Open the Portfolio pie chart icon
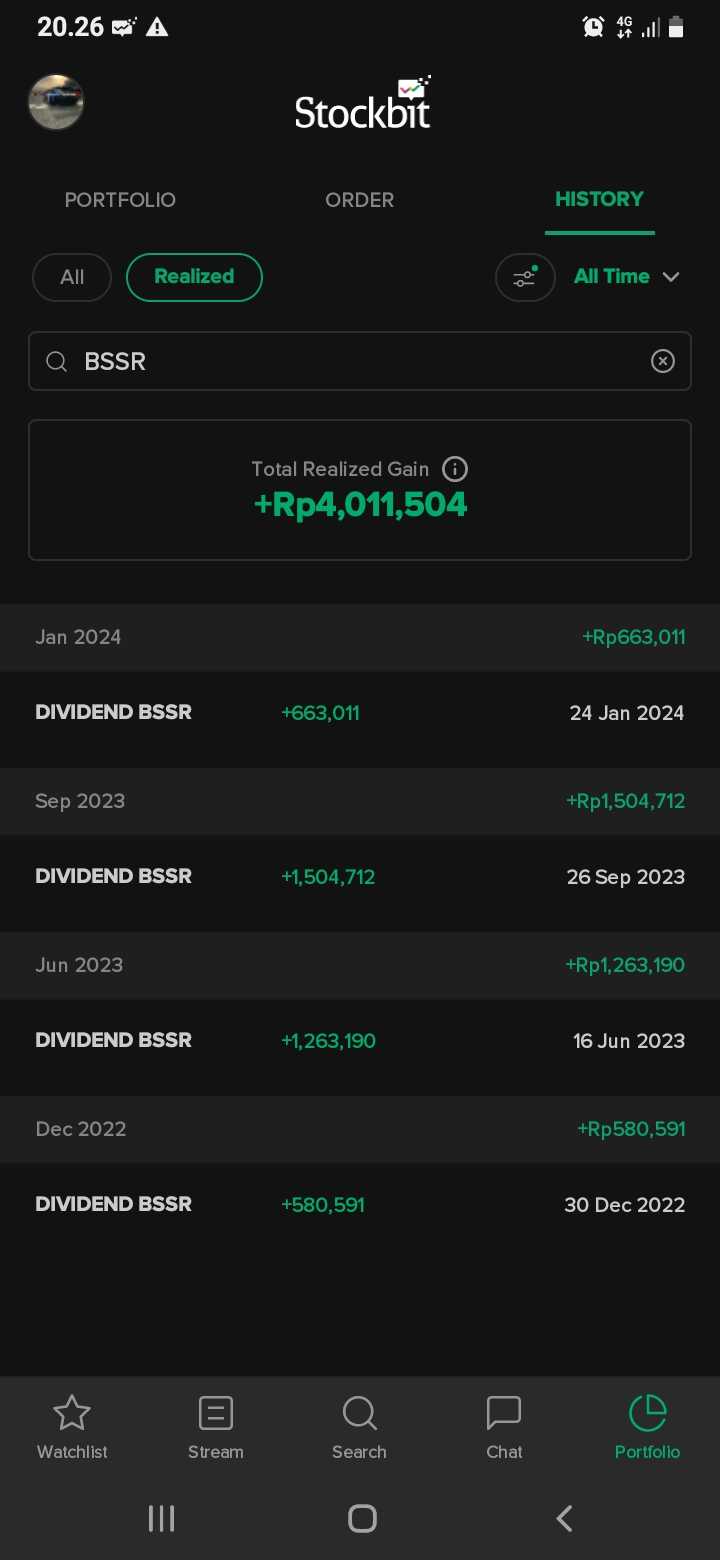This screenshot has width=720, height=1560. 647,1414
